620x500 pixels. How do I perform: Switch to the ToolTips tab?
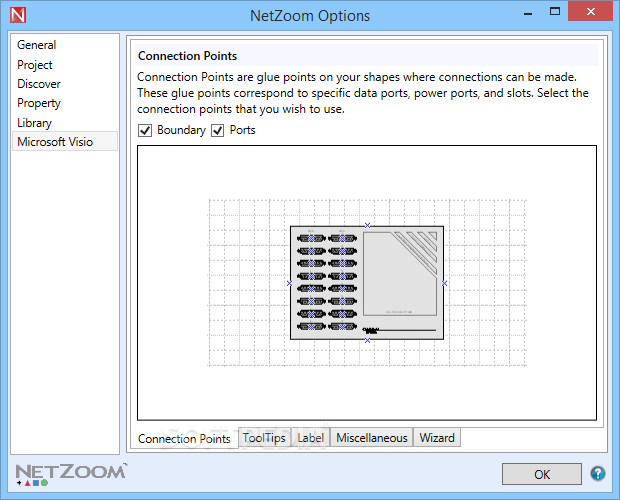(264, 438)
